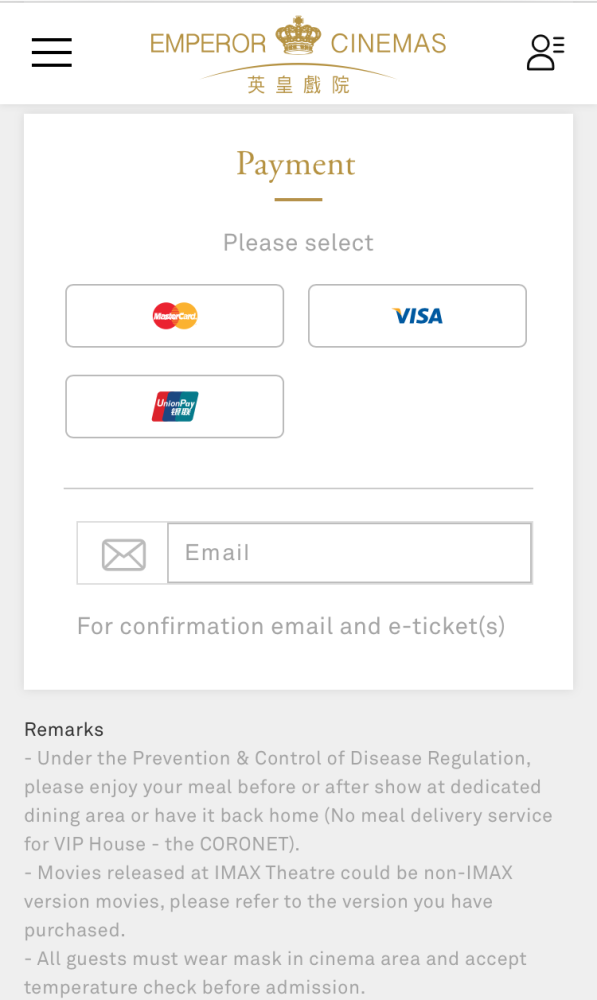Screen dimensions: 597x1000
Task: Choose MasterCard as payment method
Action: point(175,316)
